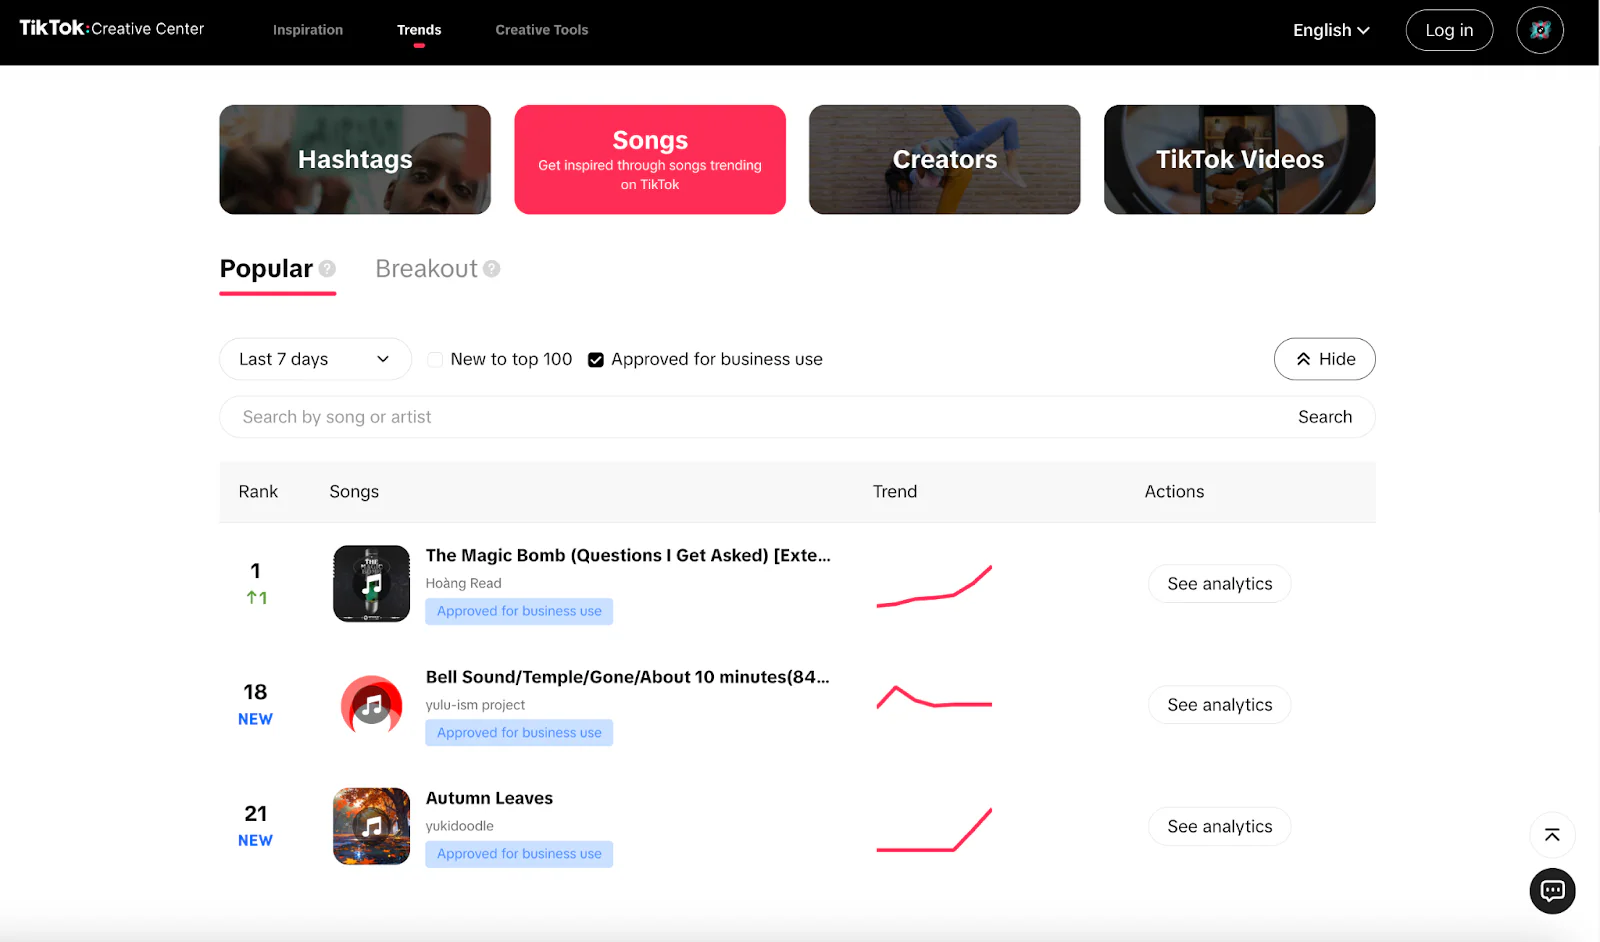Play the Autumn Leaves cover thumbnail

[x=371, y=826]
